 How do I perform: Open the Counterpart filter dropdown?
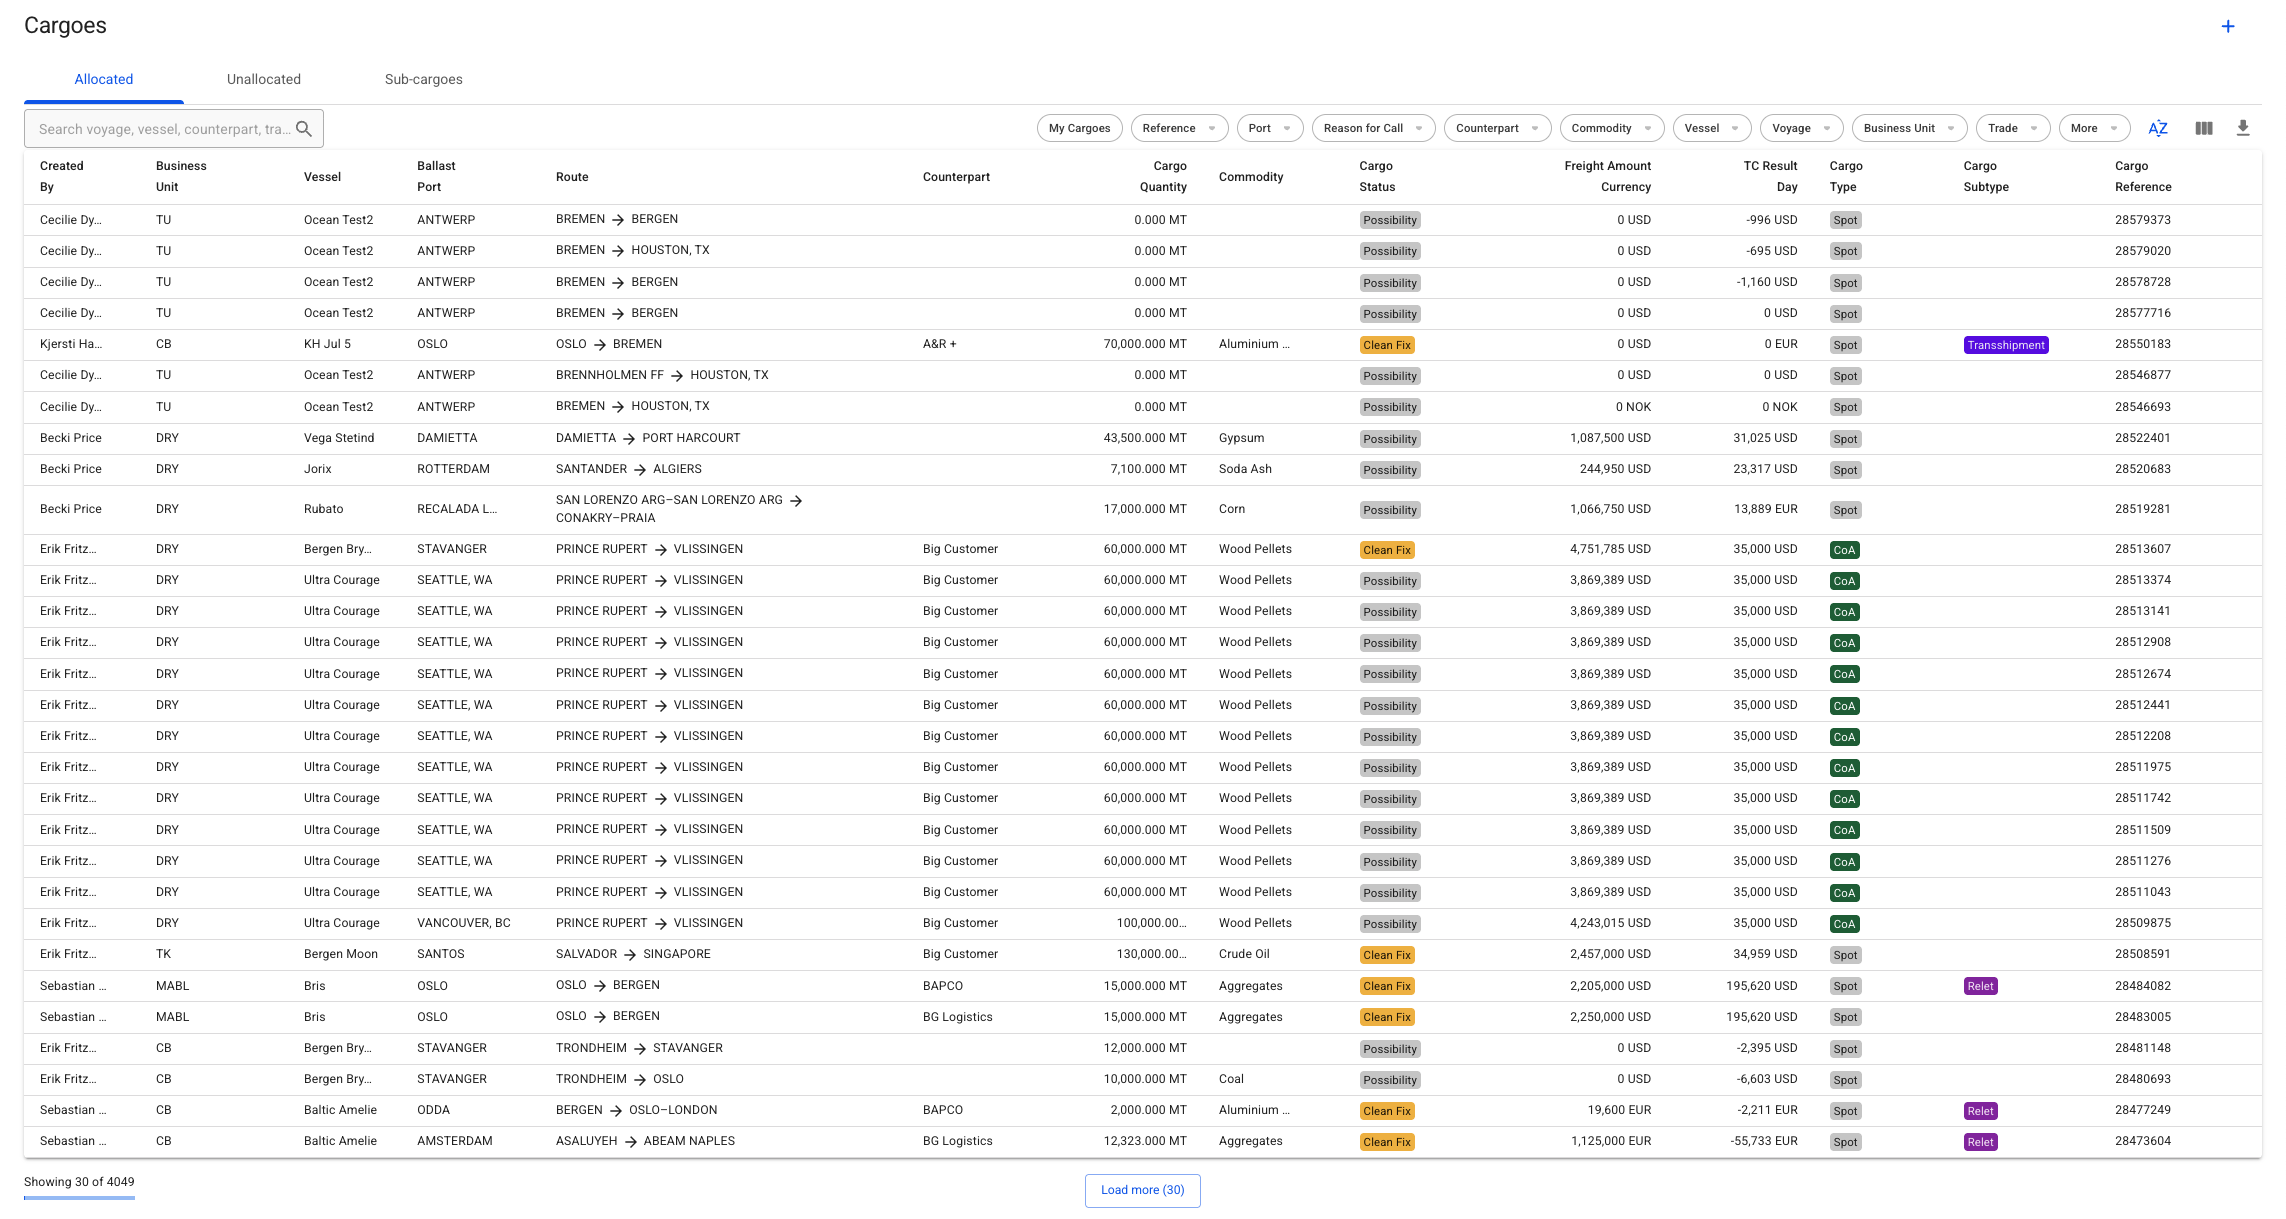point(1497,128)
